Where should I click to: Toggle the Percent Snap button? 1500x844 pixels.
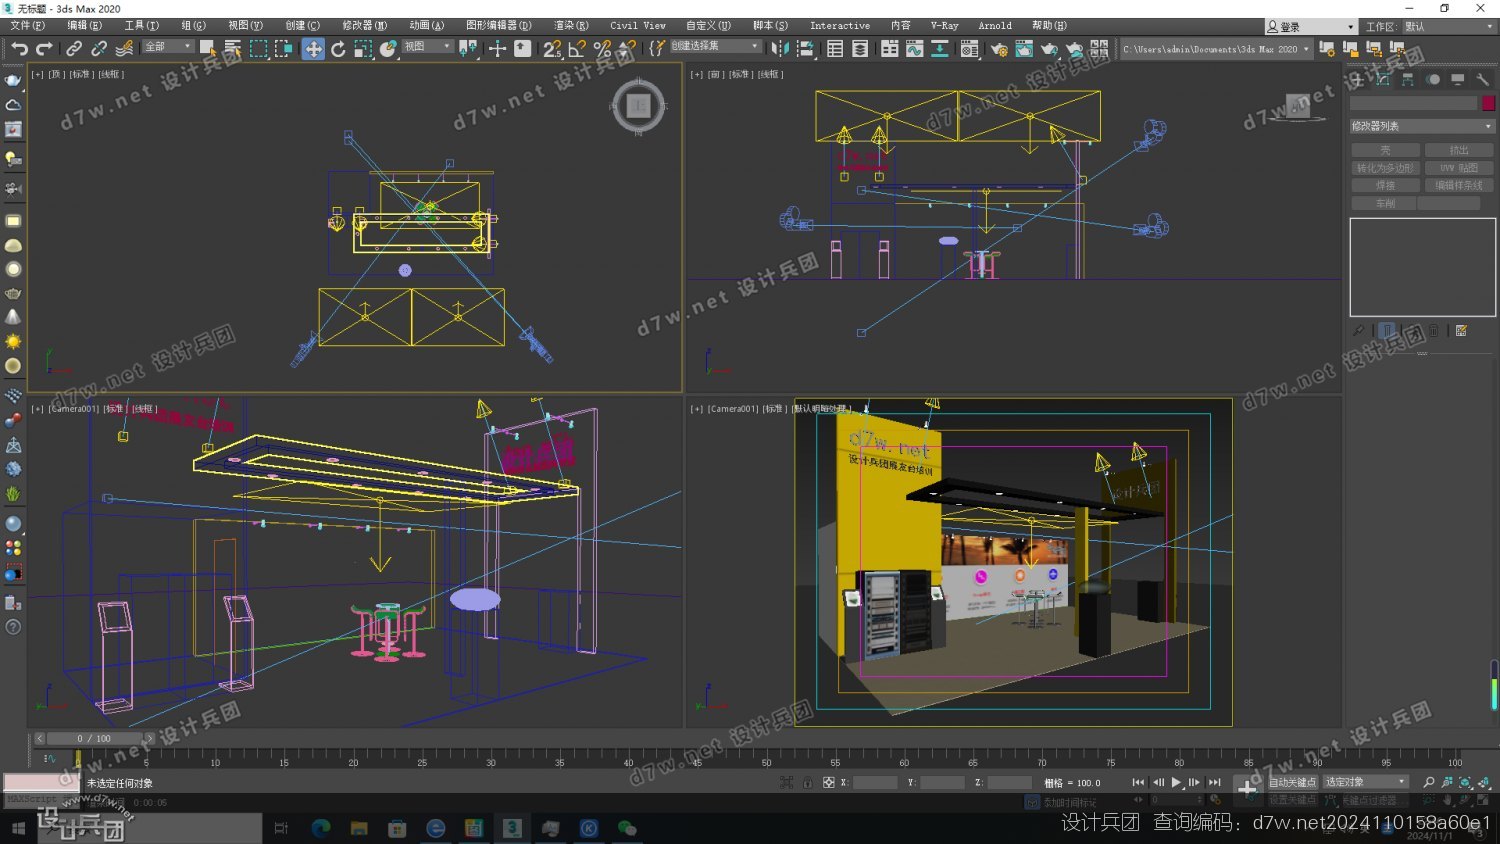point(602,48)
